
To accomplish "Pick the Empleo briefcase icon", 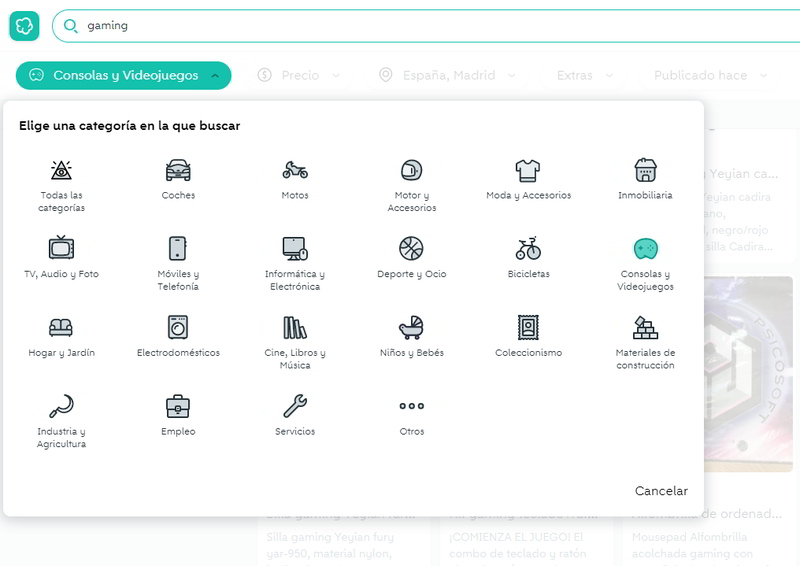I will click(x=178, y=406).
